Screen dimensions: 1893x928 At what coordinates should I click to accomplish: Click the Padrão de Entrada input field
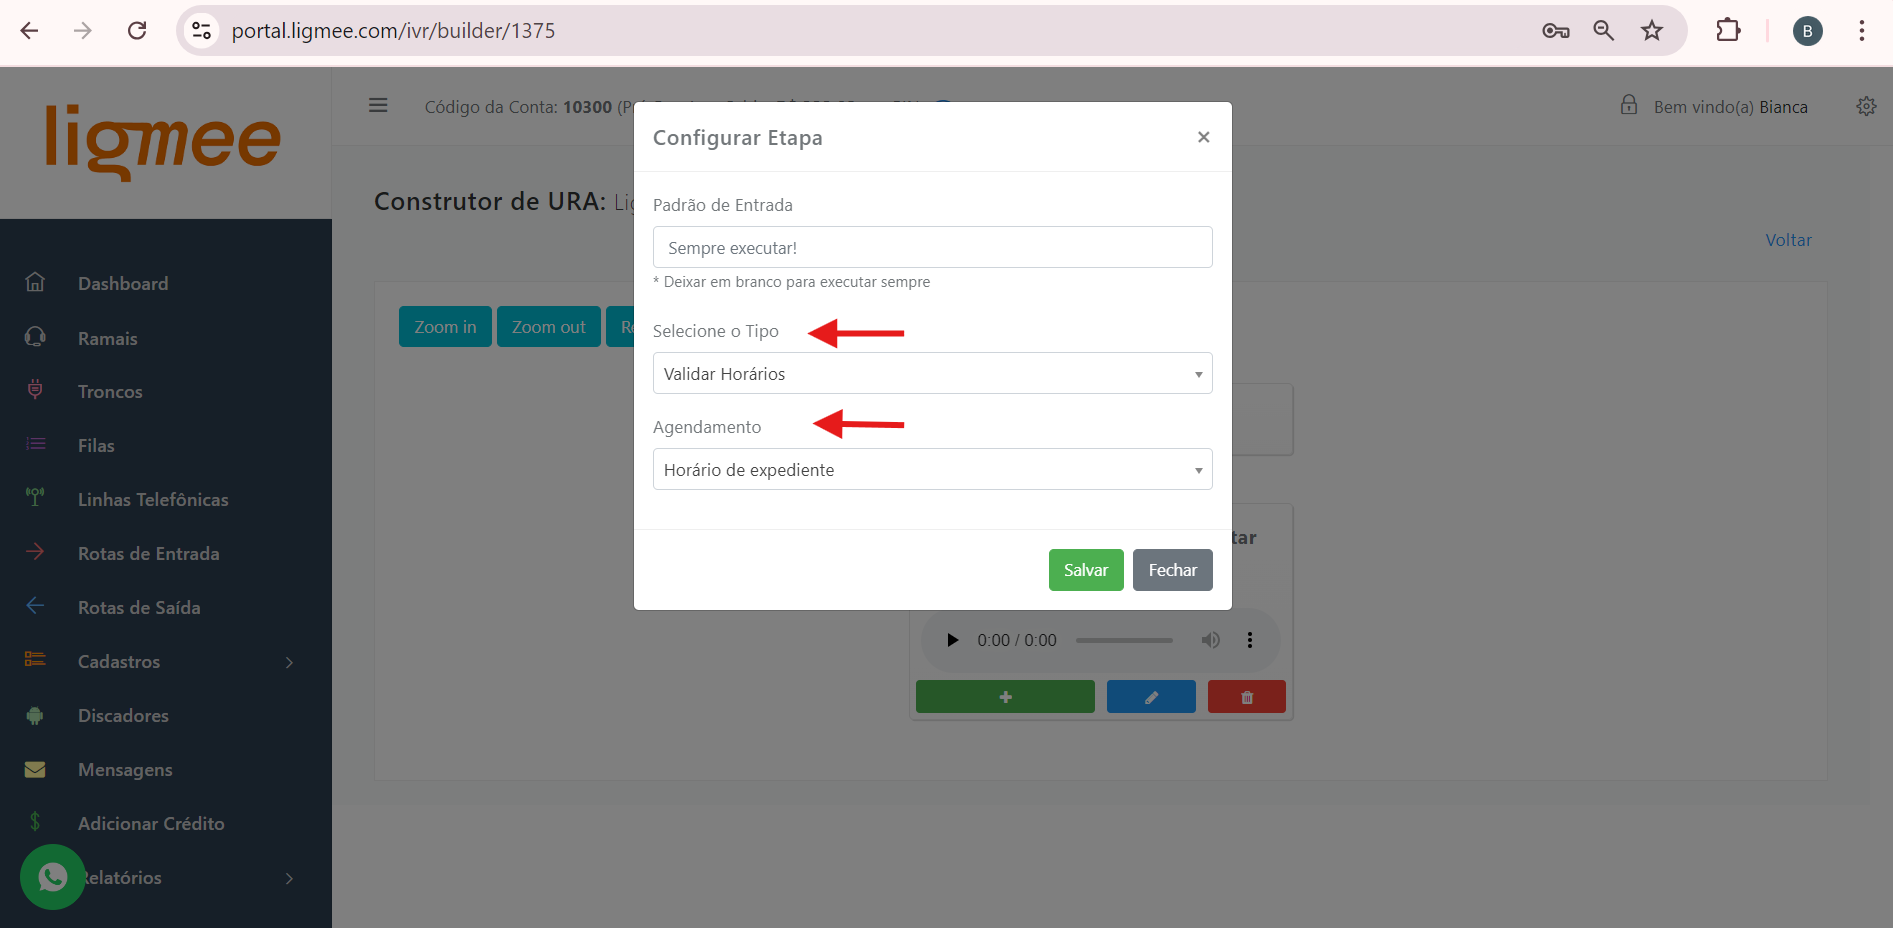pyautogui.click(x=932, y=248)
